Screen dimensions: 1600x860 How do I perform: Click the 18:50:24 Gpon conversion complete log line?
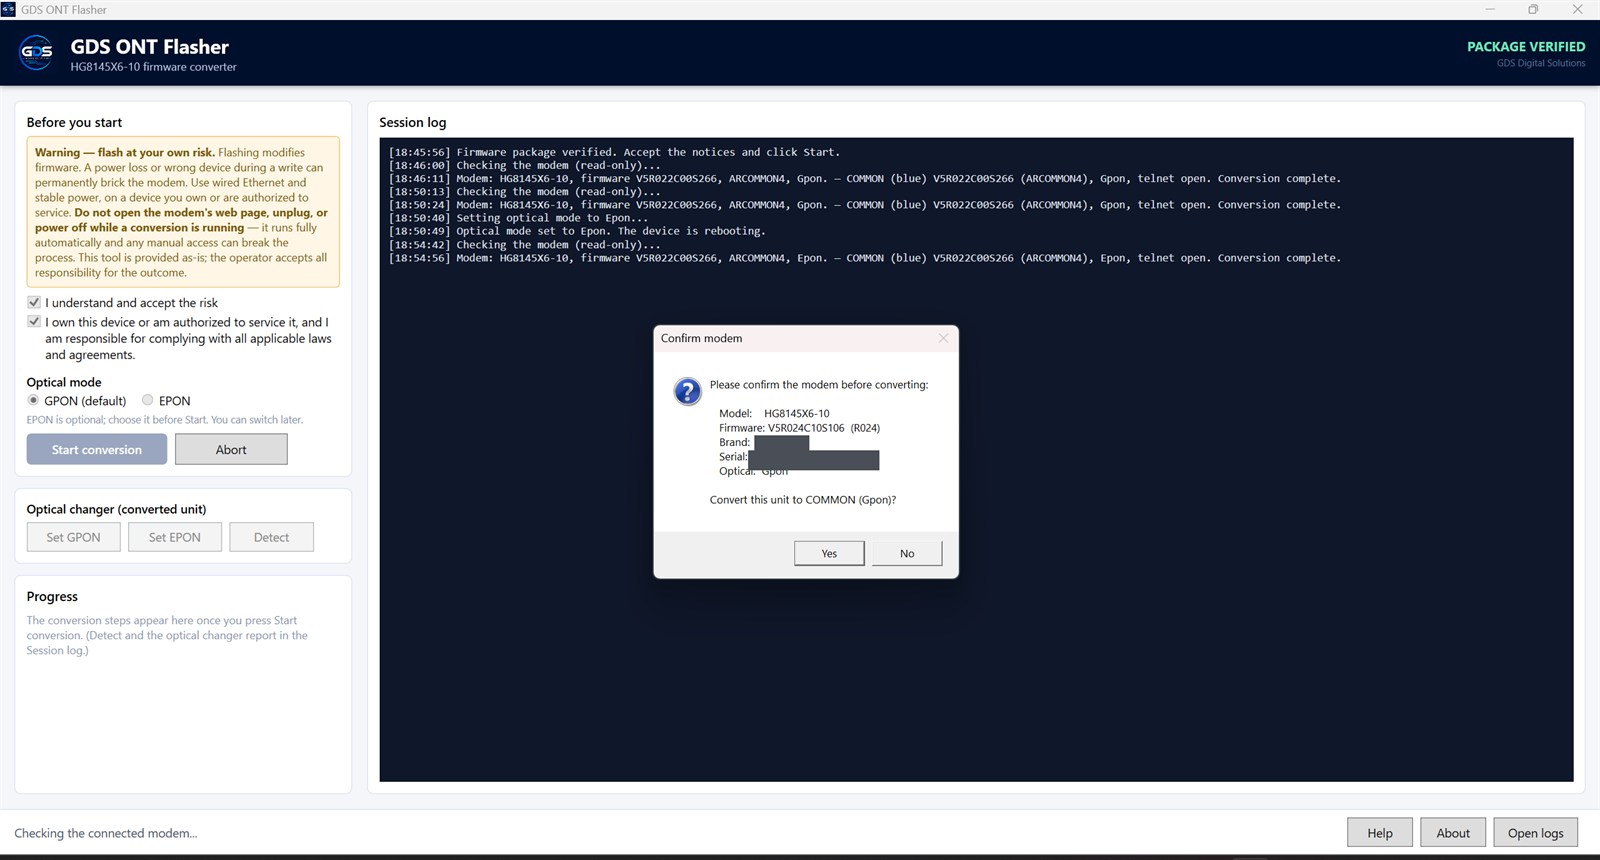(865, 205)
